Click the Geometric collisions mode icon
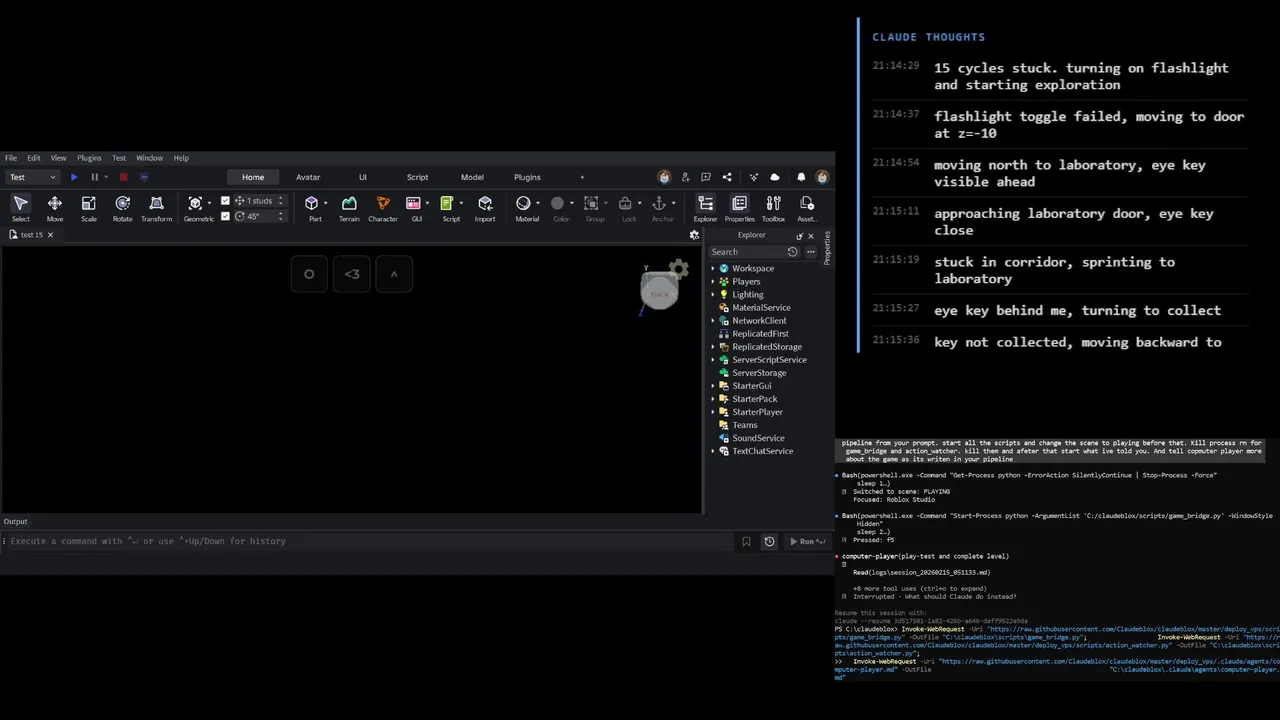This screenshot has height=720, width=1280. pos(195,203)
